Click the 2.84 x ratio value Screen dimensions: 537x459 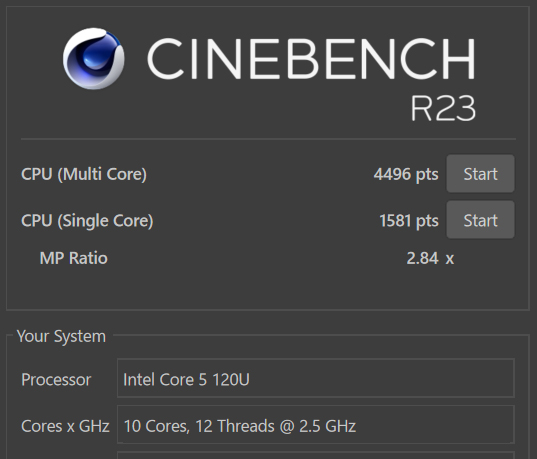click(430, 258)
